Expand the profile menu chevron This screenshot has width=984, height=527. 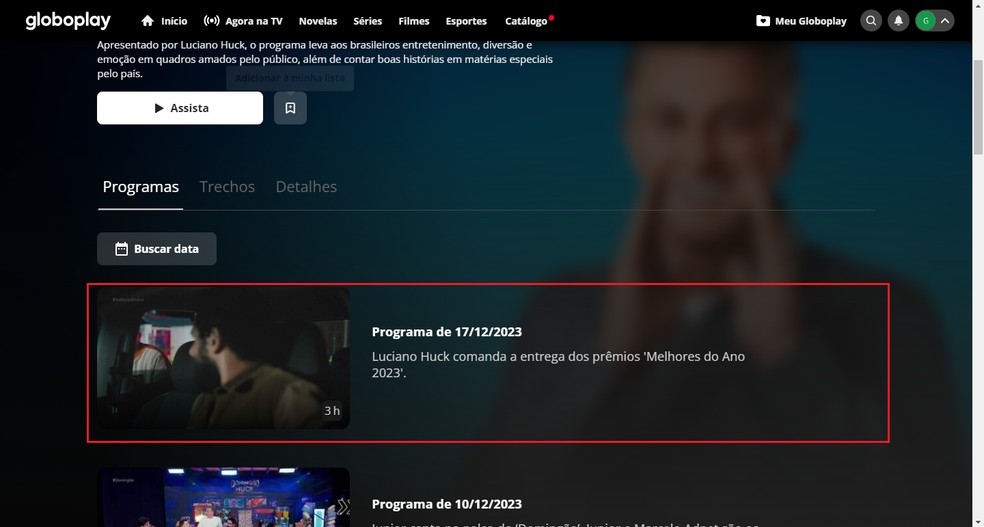point(945,21)
